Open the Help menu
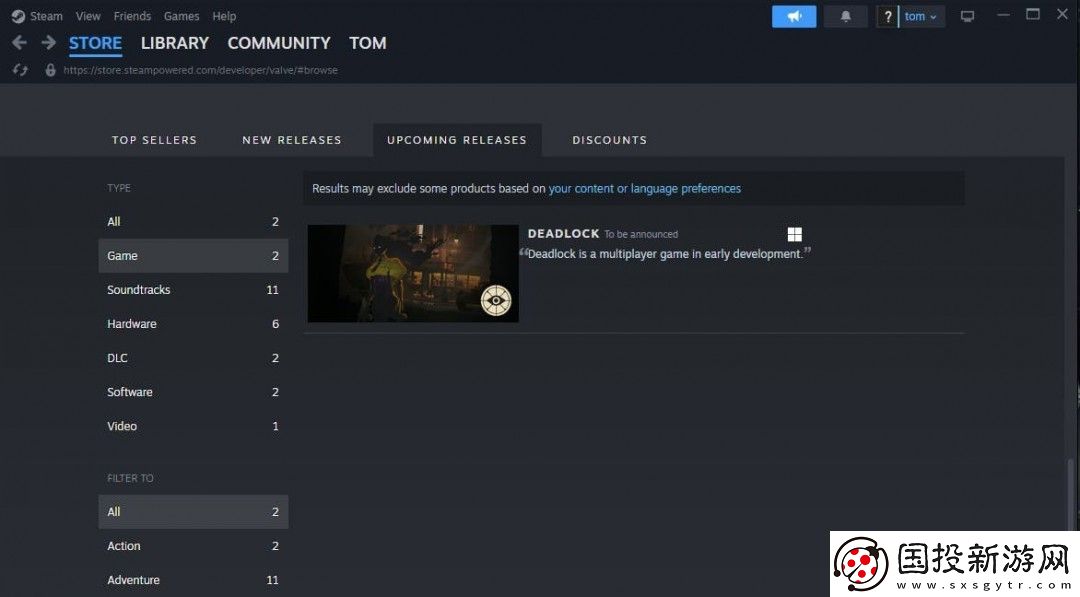Viewport: 1080px width, 597px height. click(224, 16)
